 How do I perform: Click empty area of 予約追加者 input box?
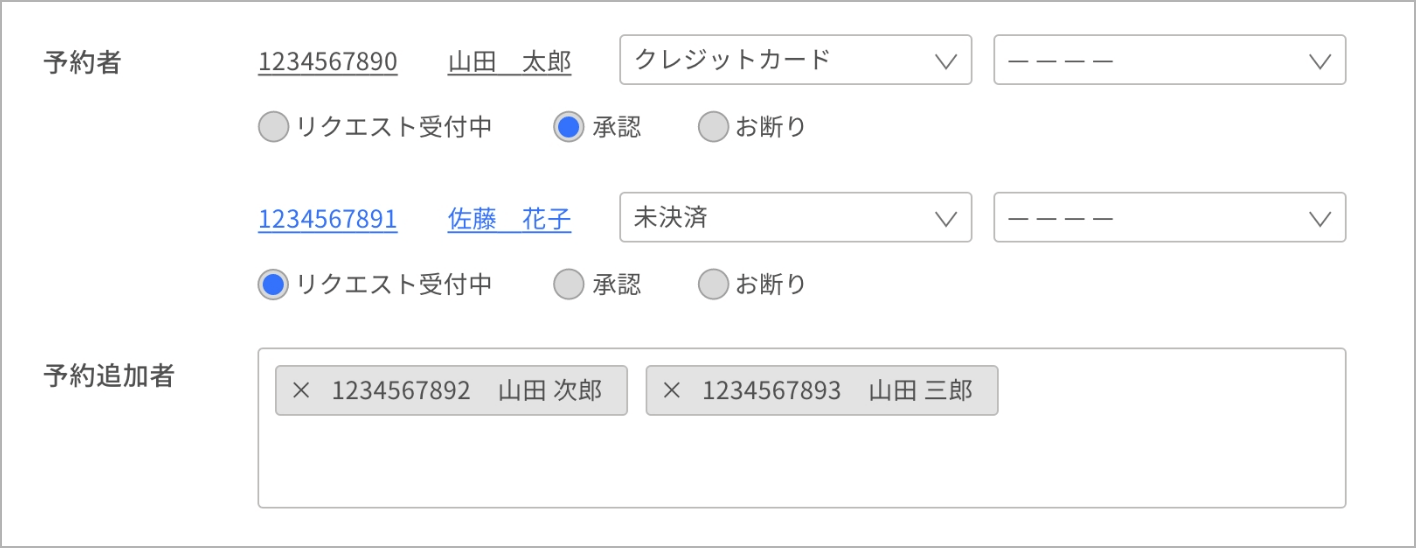(x=800, y=465)
